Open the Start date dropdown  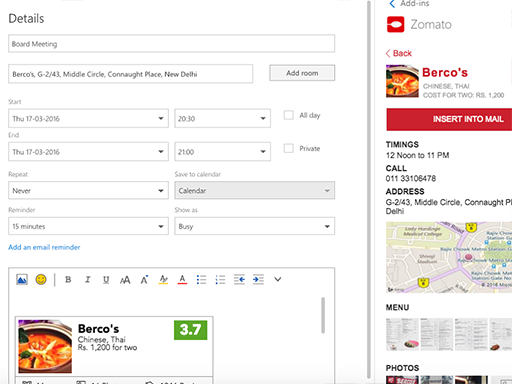(x=88, y=118)
